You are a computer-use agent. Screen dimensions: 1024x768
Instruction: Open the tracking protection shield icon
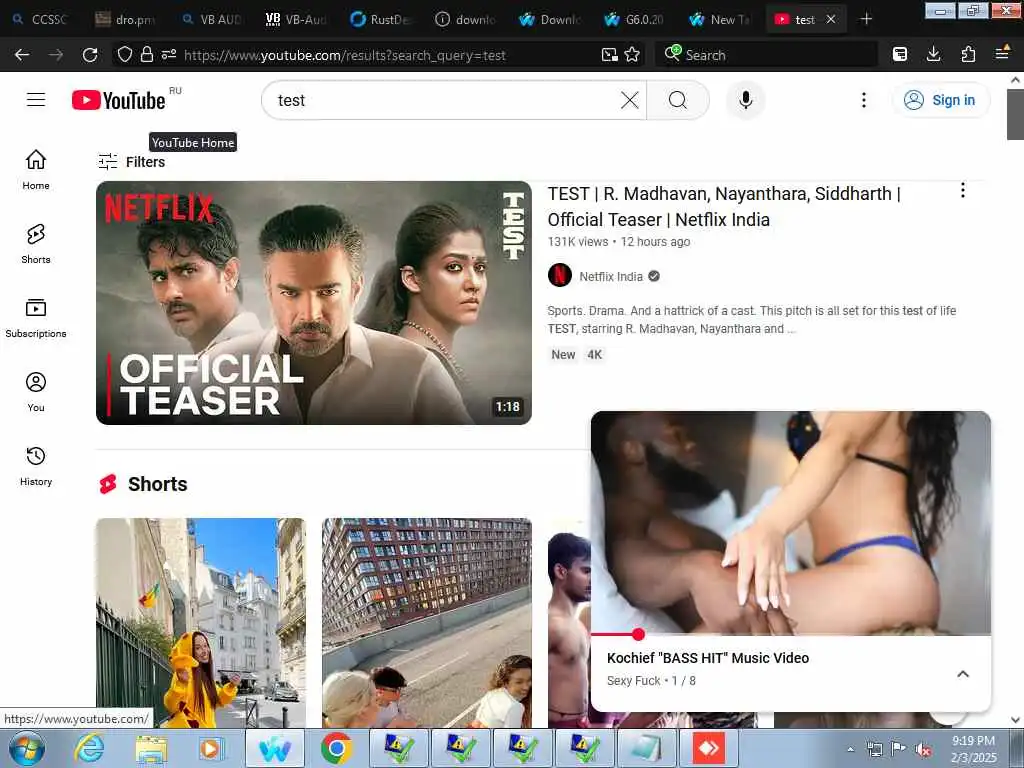pyautogui.click(x=124, y=55)
